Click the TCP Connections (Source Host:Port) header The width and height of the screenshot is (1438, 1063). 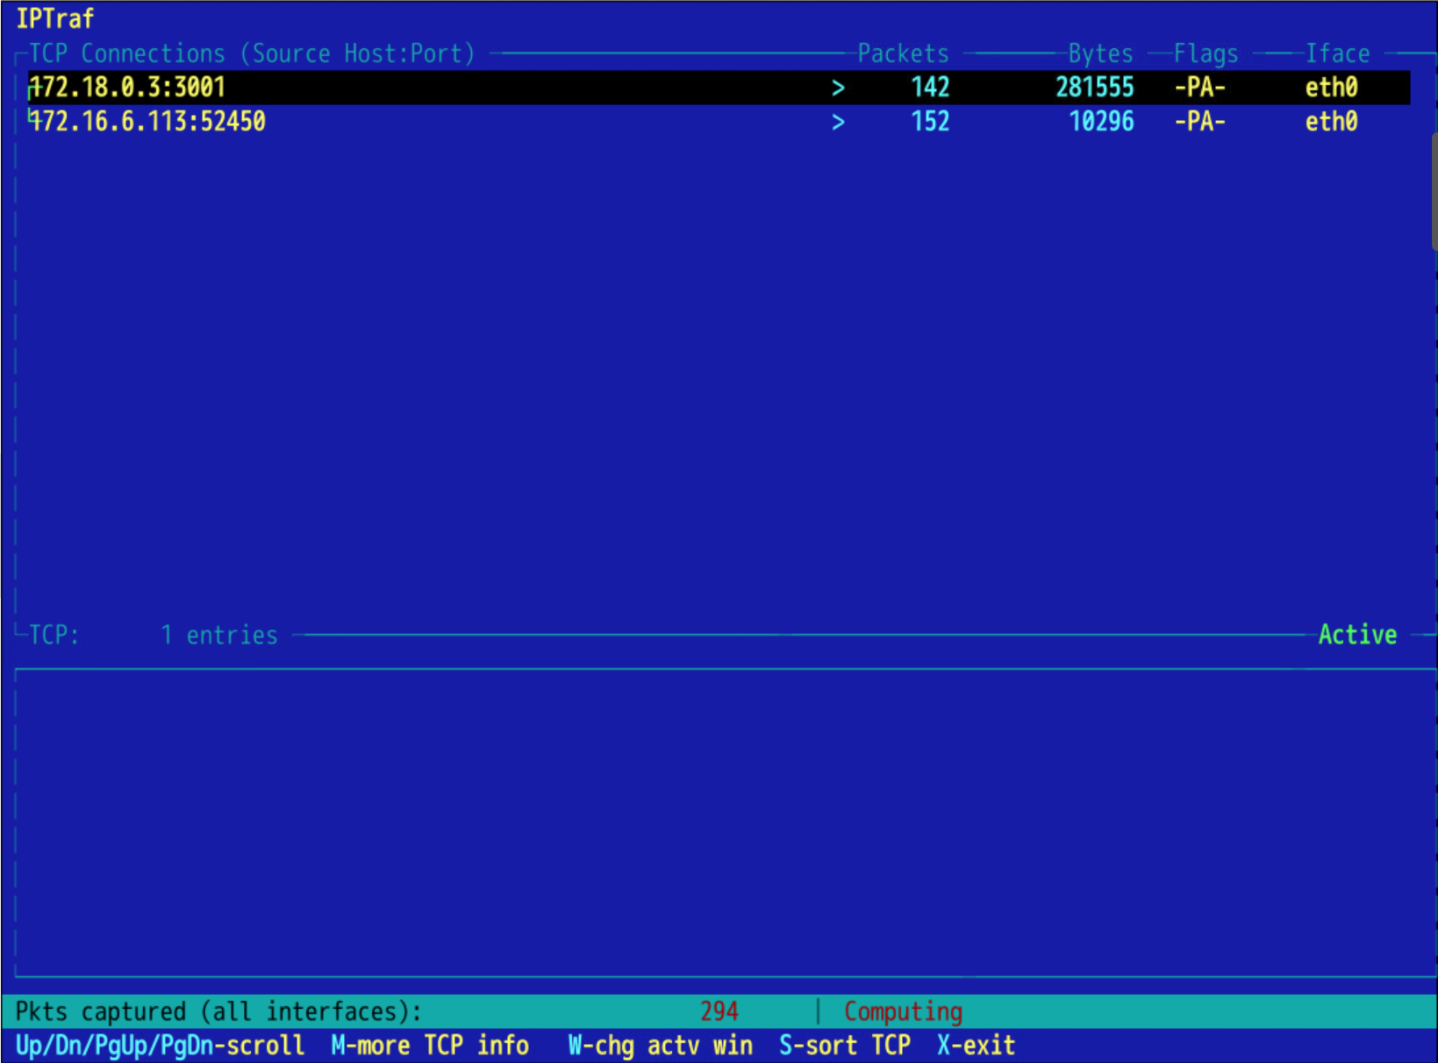click(252, 54)
